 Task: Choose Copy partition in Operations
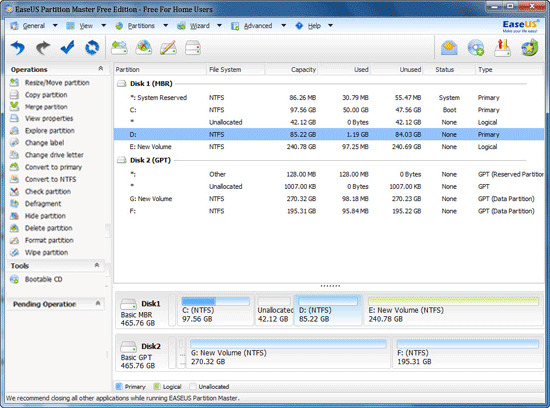(x=46, y=95)
